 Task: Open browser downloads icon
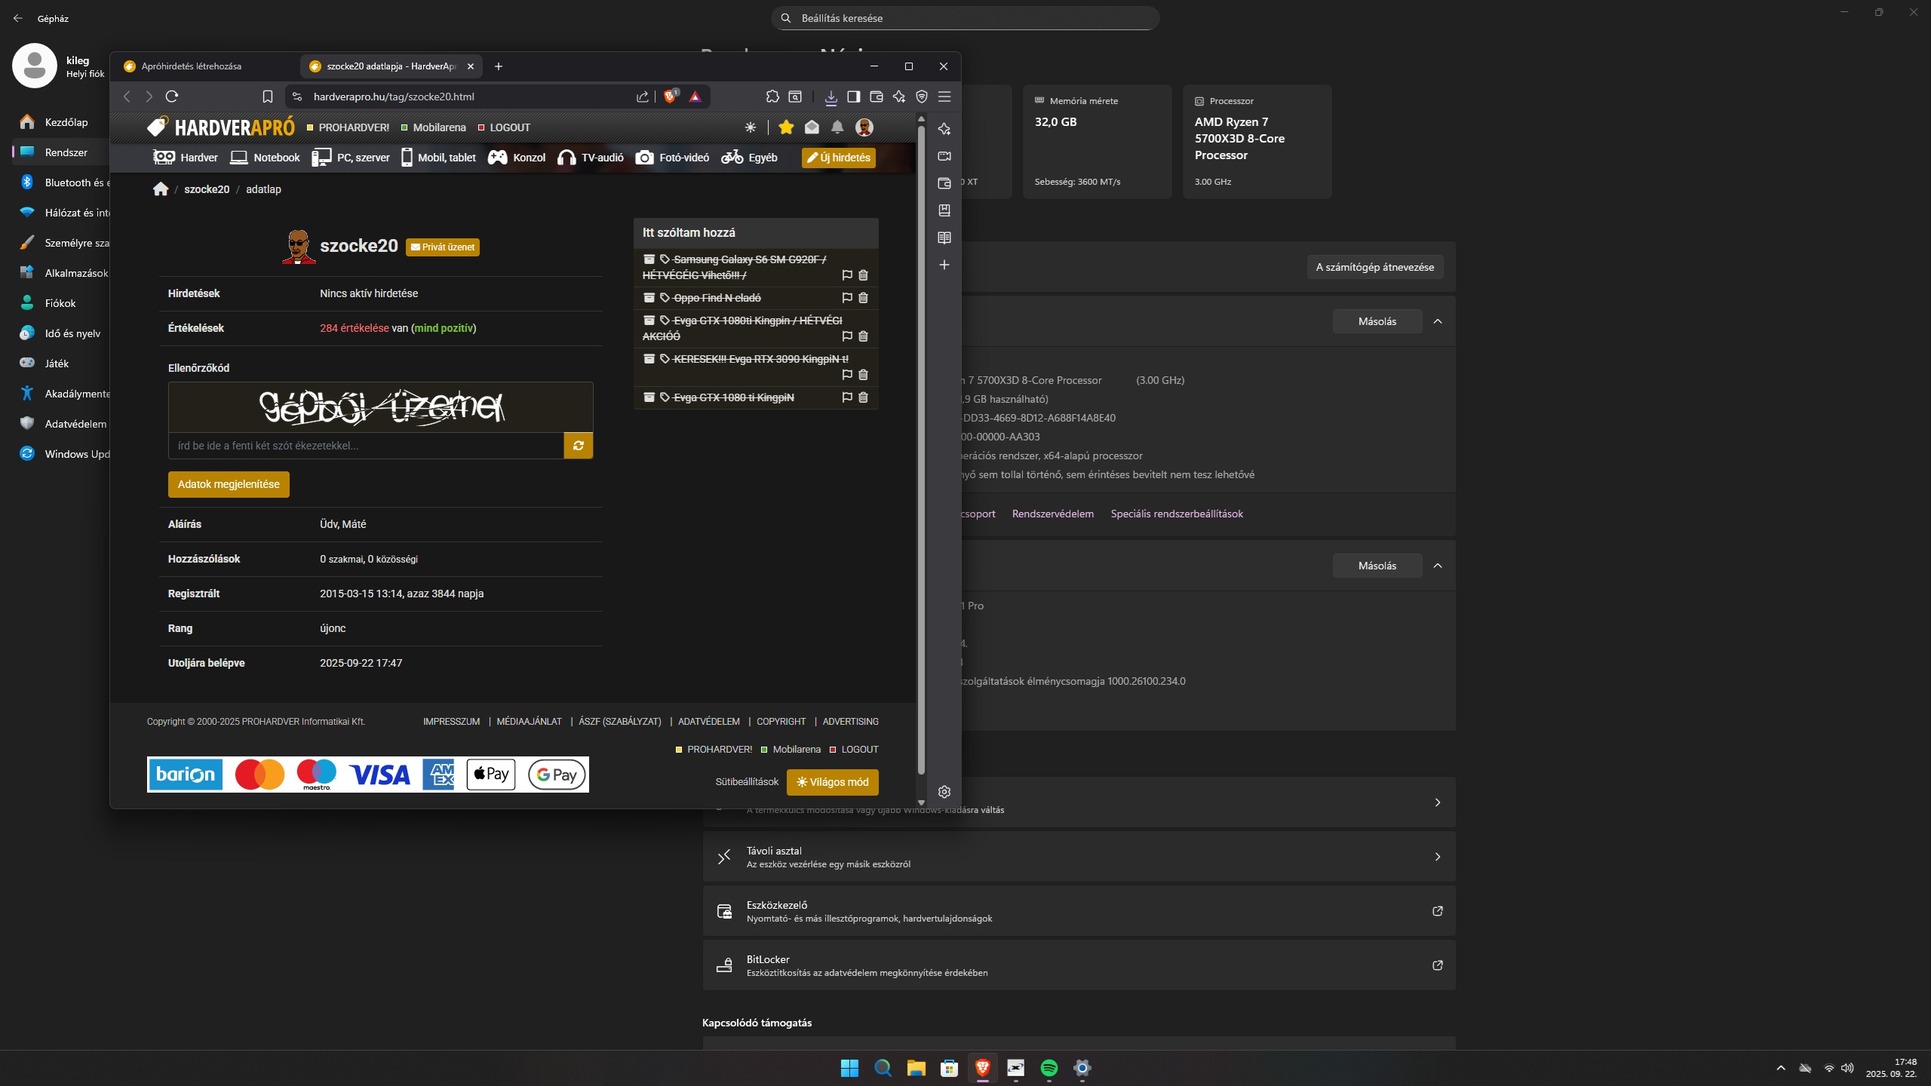coord(830,97)
